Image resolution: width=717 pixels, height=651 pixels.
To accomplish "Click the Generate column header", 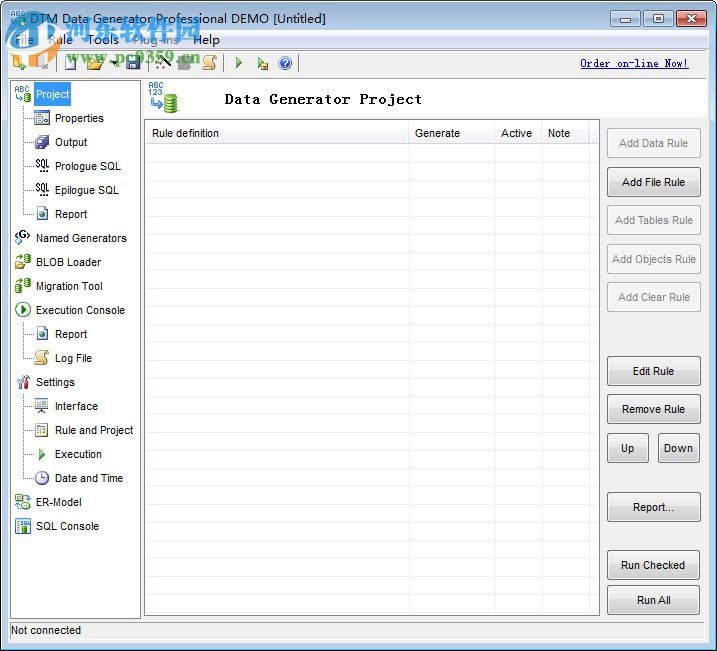I will pyautogui.click(x=451, y=133).
